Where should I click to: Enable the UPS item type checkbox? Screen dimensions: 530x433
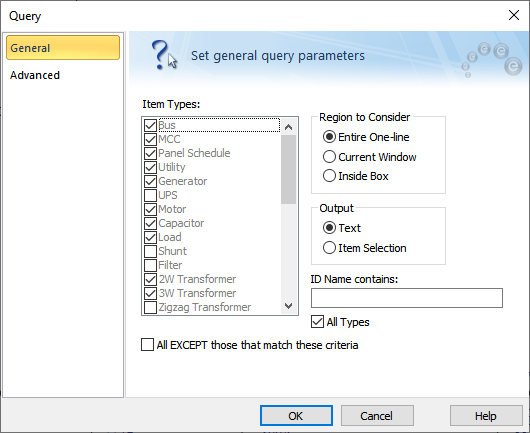click(150, 195)
